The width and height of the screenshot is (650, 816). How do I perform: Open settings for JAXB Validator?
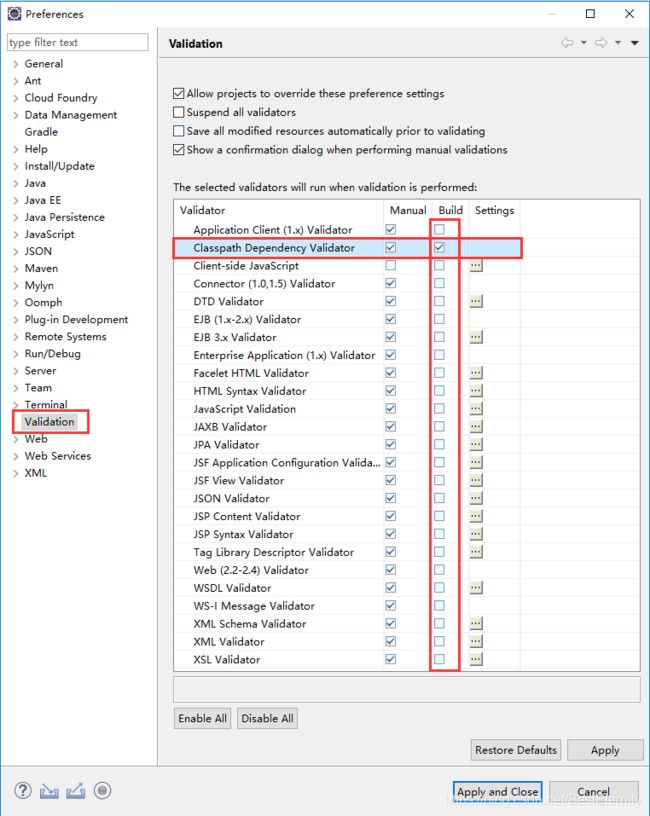click(476, 426)
